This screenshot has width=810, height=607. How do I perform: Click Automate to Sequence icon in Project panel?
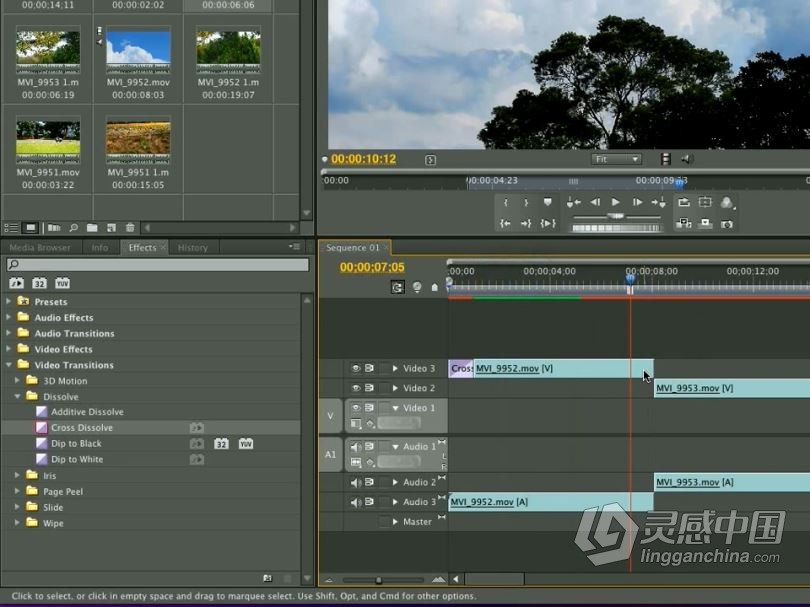54,228
